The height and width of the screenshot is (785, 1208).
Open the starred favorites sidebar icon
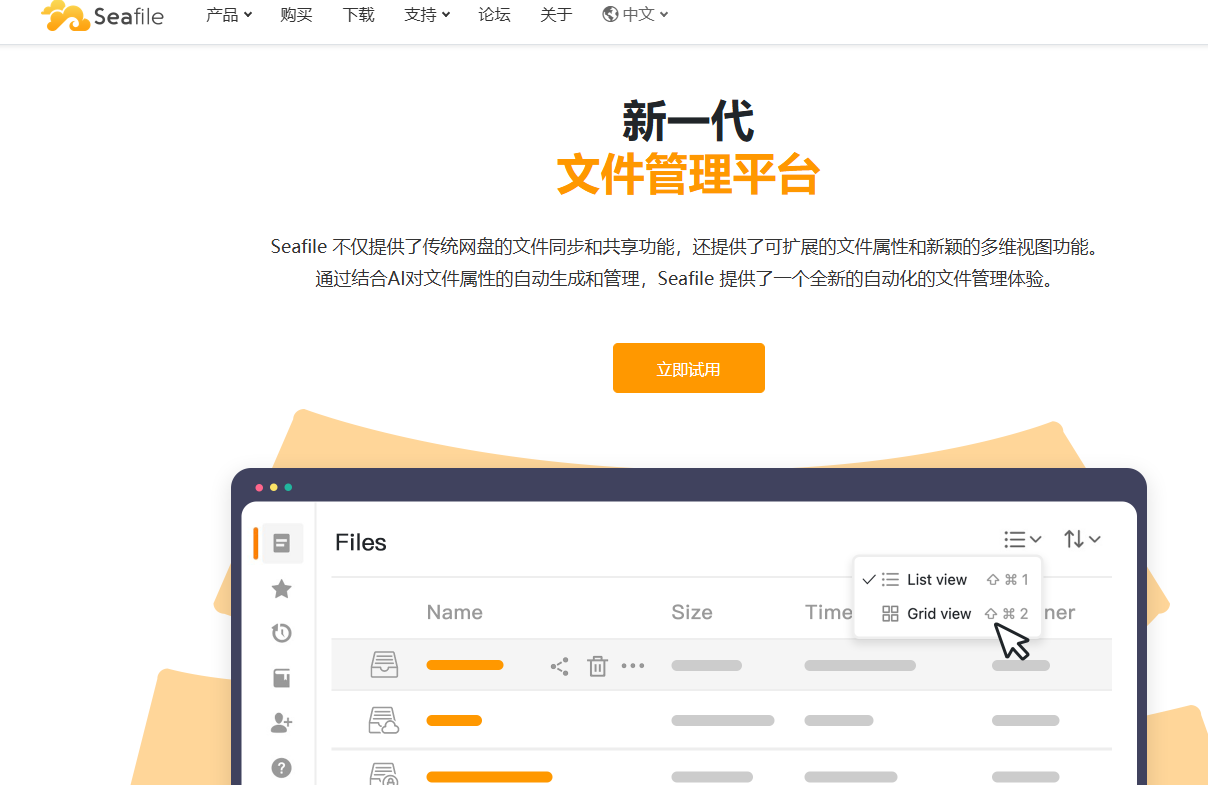coord(282,589)
